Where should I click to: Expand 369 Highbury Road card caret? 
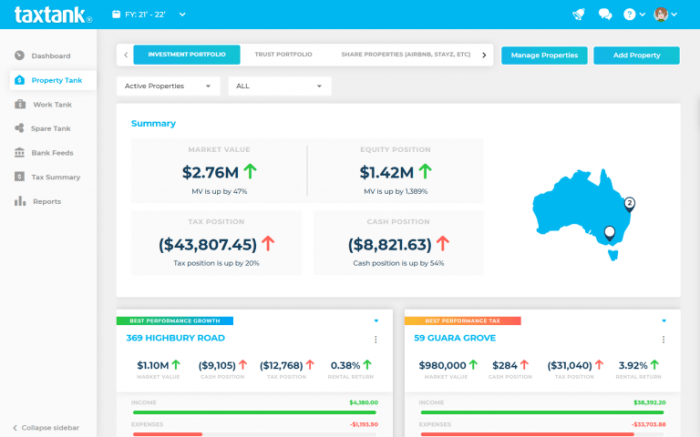(376, 320)
